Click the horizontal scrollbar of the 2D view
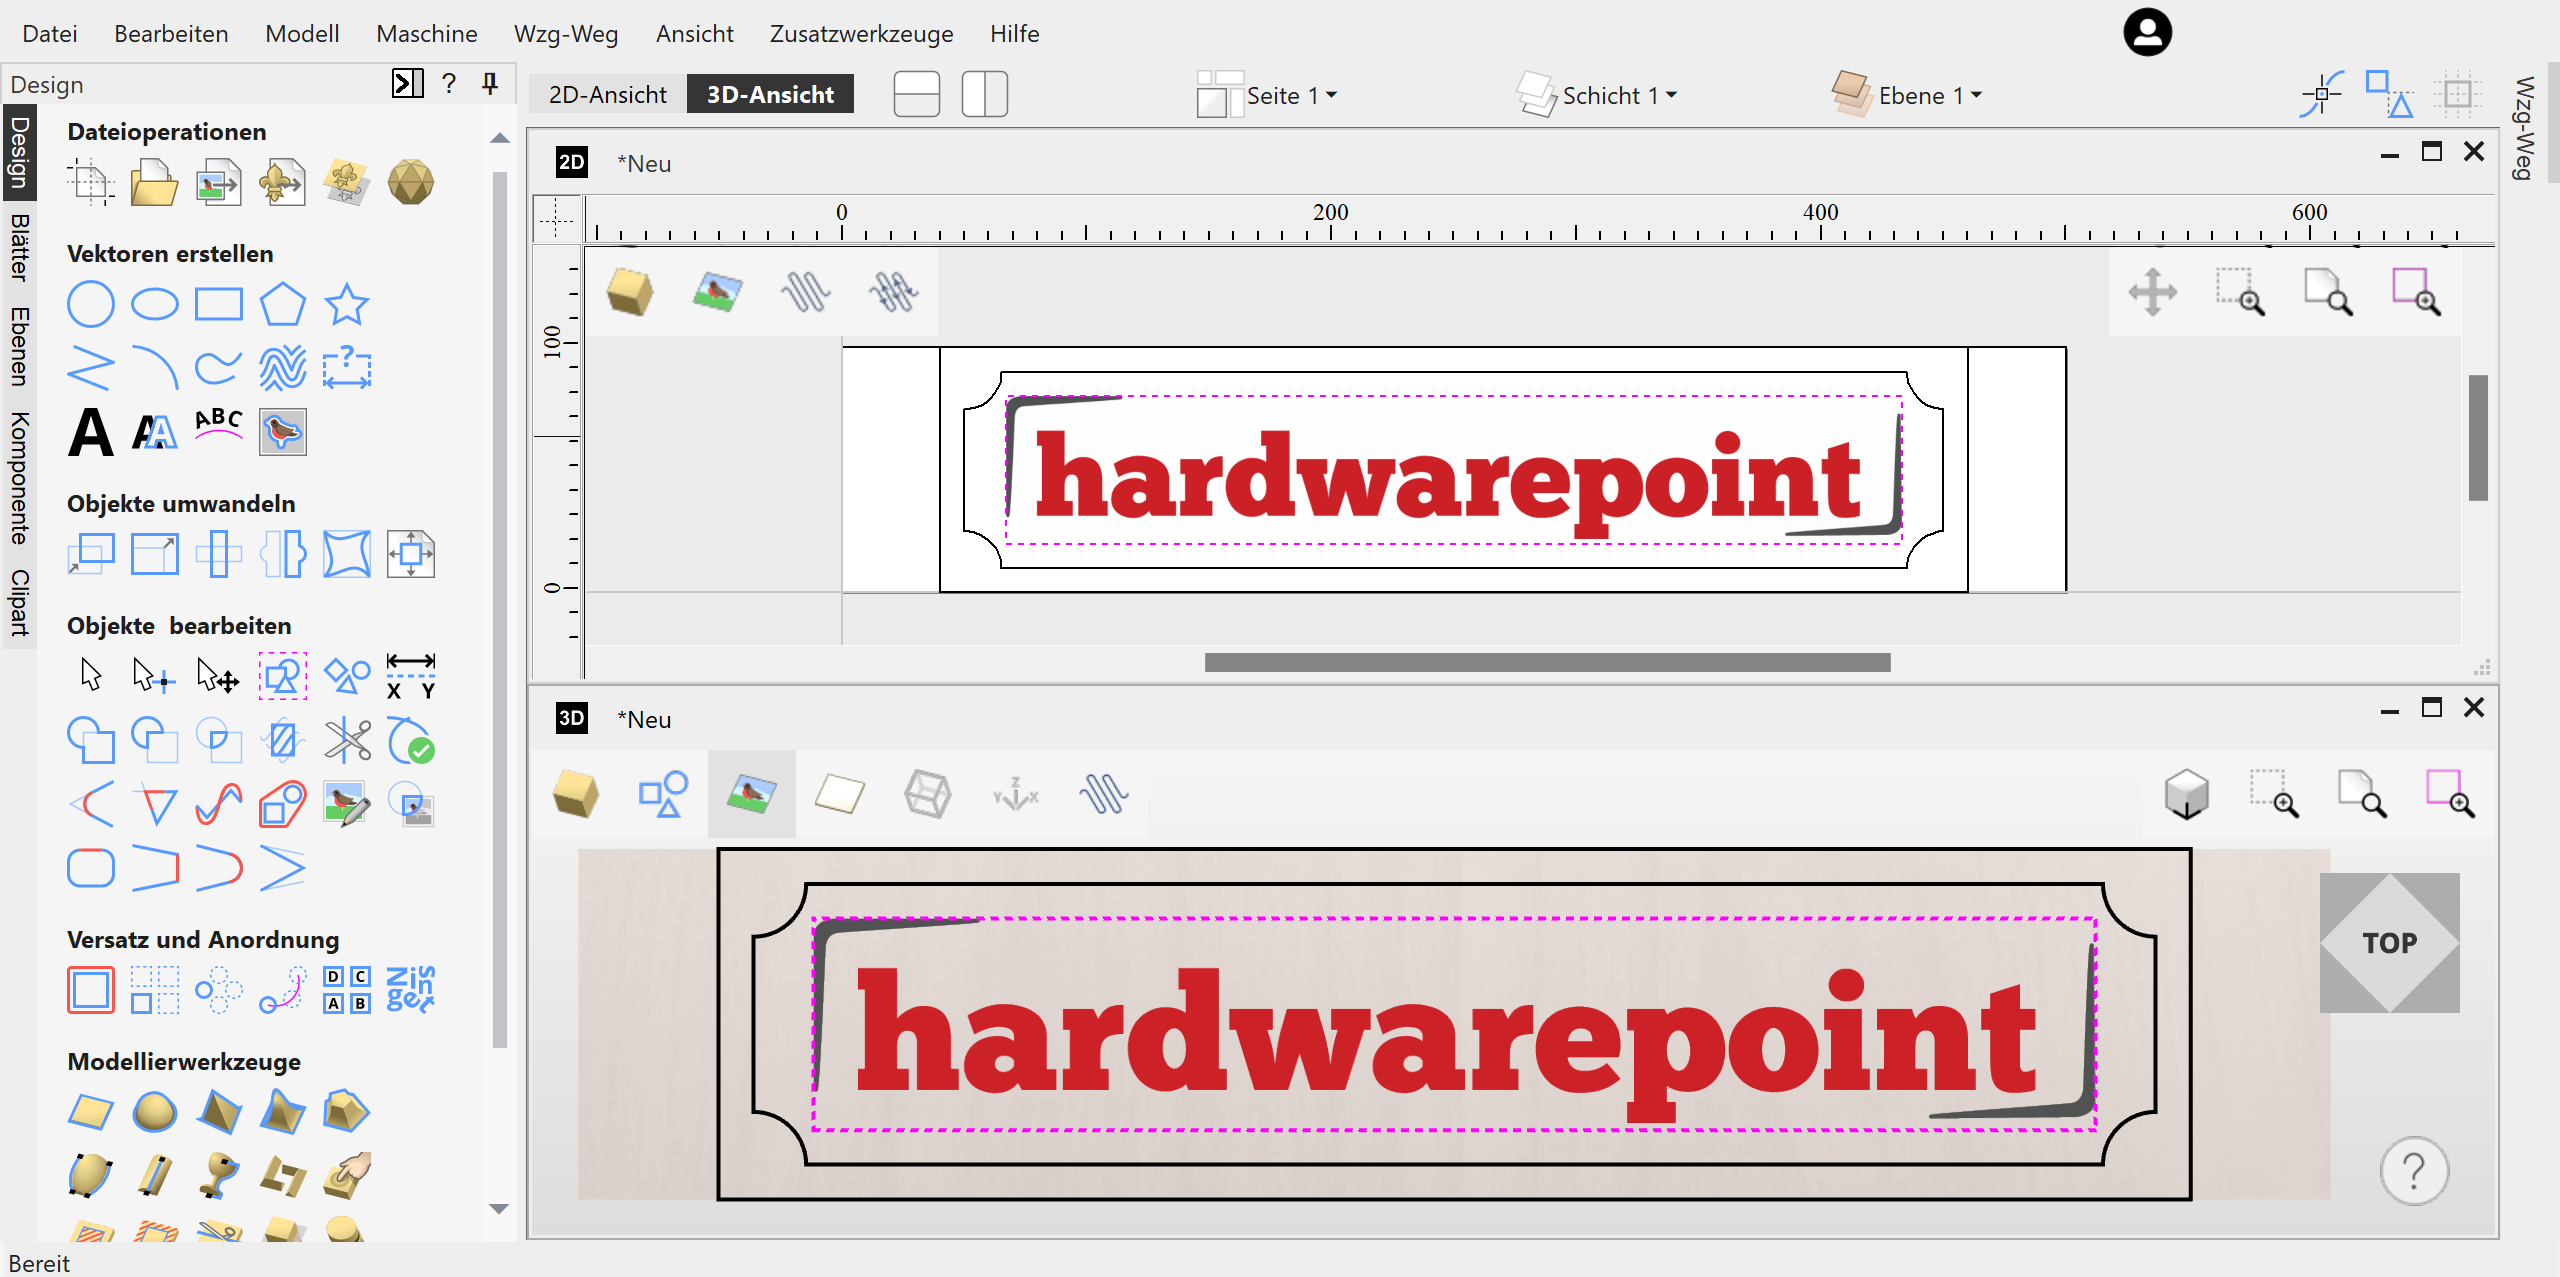The width and height of the screenshot is (2560, 1277). (x=1547, y=662)
